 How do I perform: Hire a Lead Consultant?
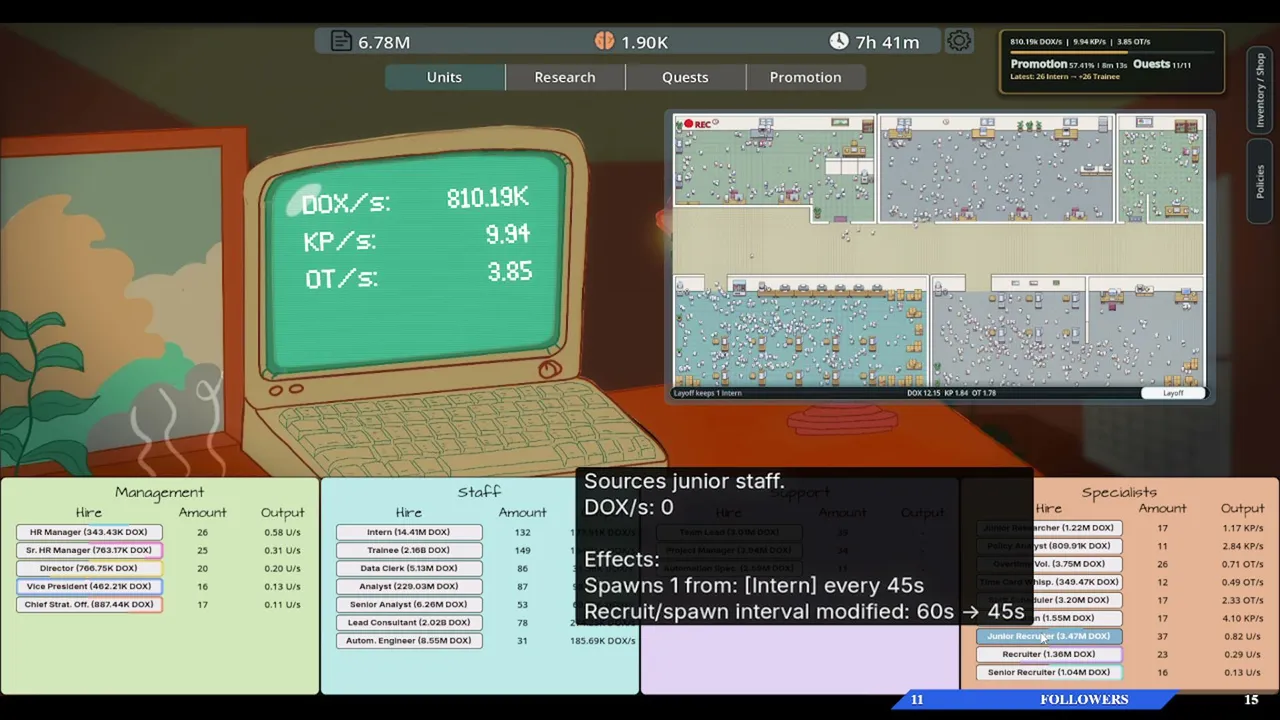[409, 622]
